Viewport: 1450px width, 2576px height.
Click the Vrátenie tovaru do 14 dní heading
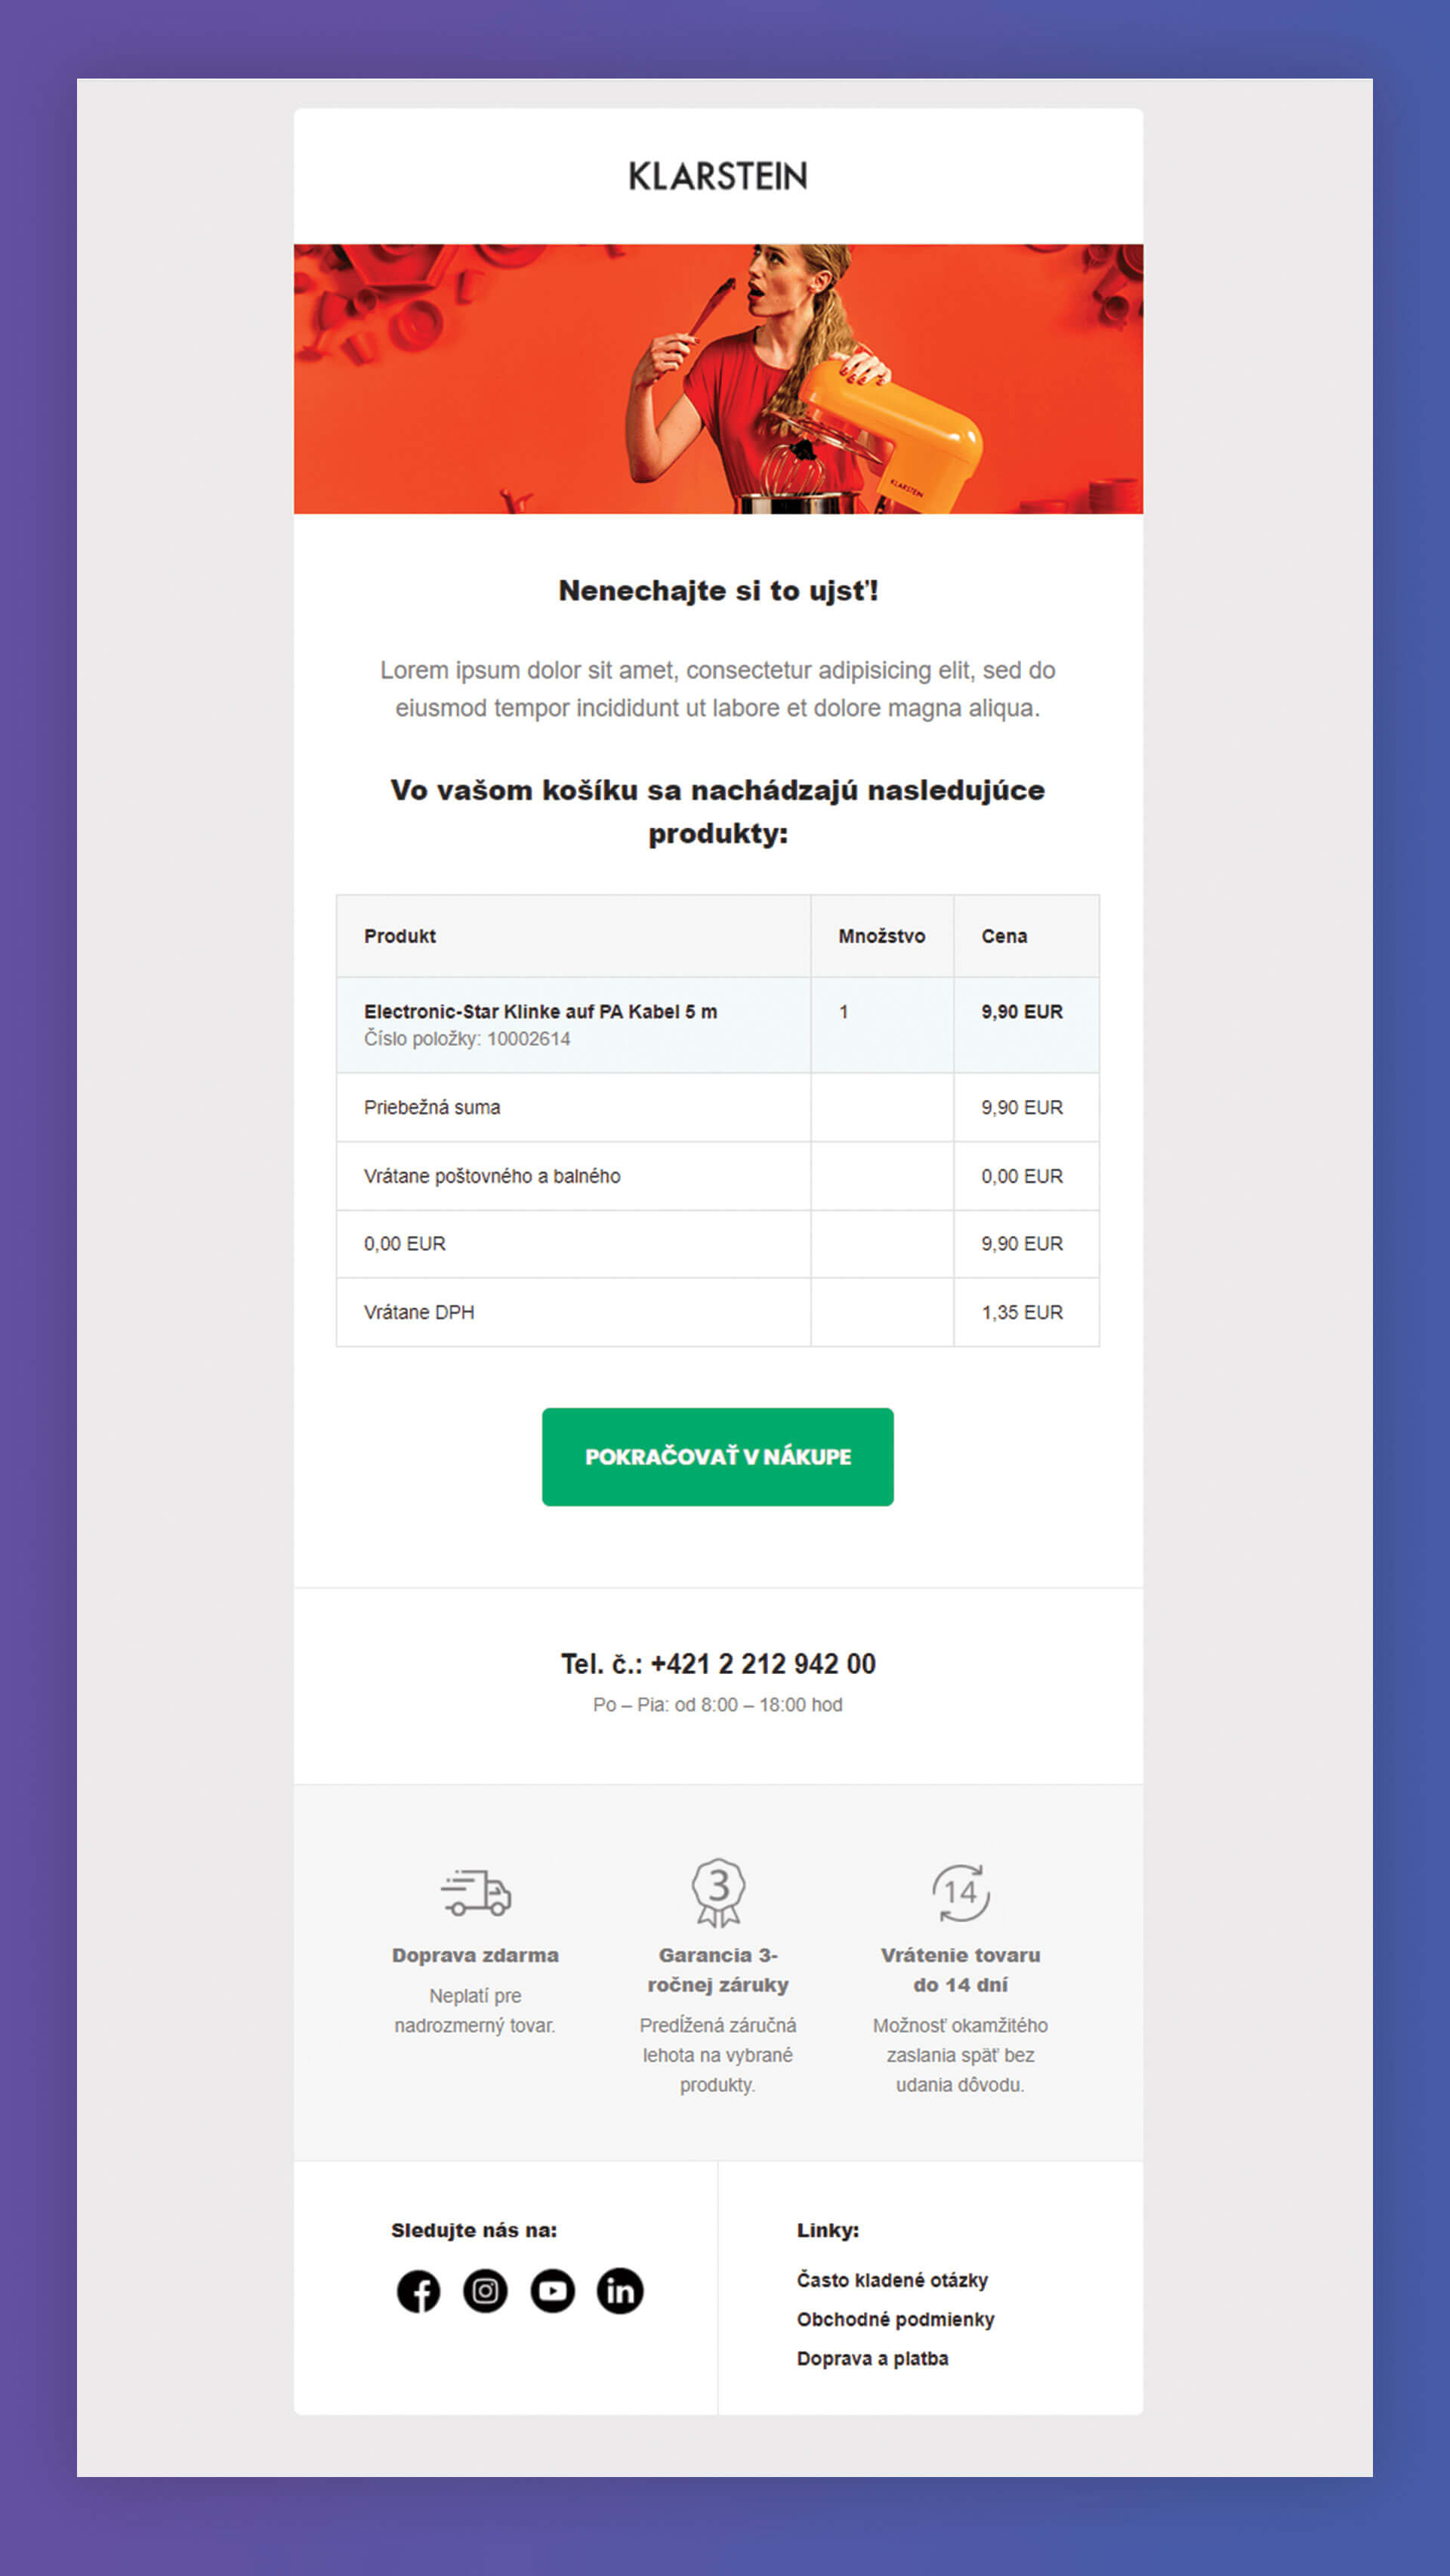[960, 1970]
